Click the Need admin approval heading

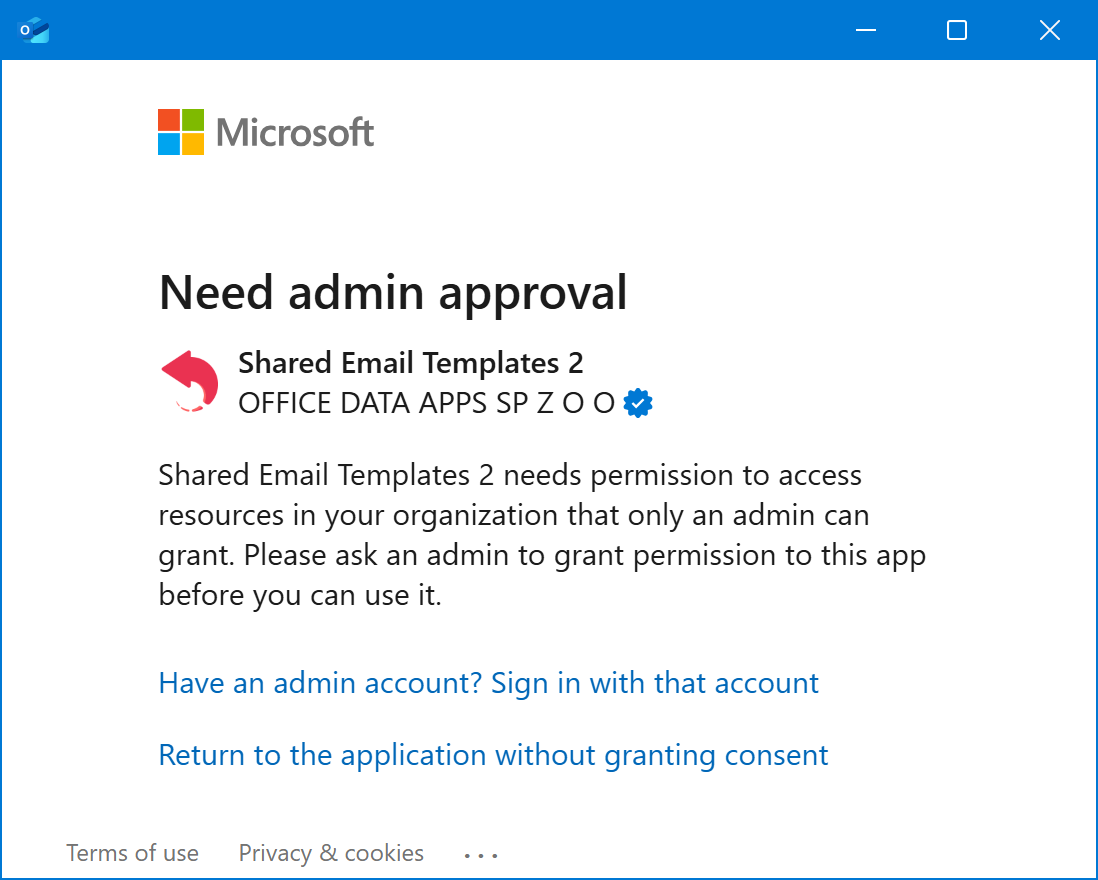click(393, 292)
